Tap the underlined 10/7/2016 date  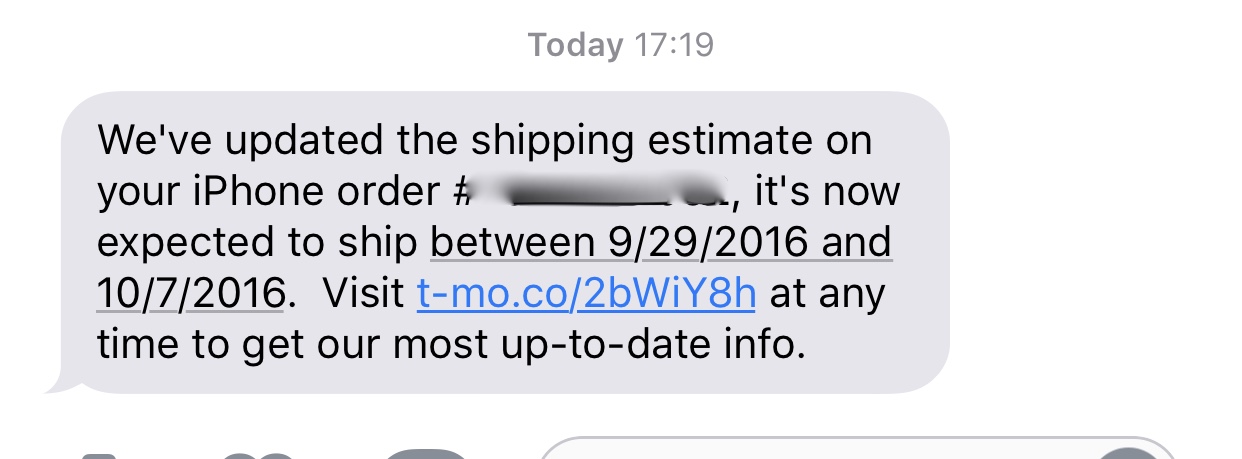pos(192,294)
